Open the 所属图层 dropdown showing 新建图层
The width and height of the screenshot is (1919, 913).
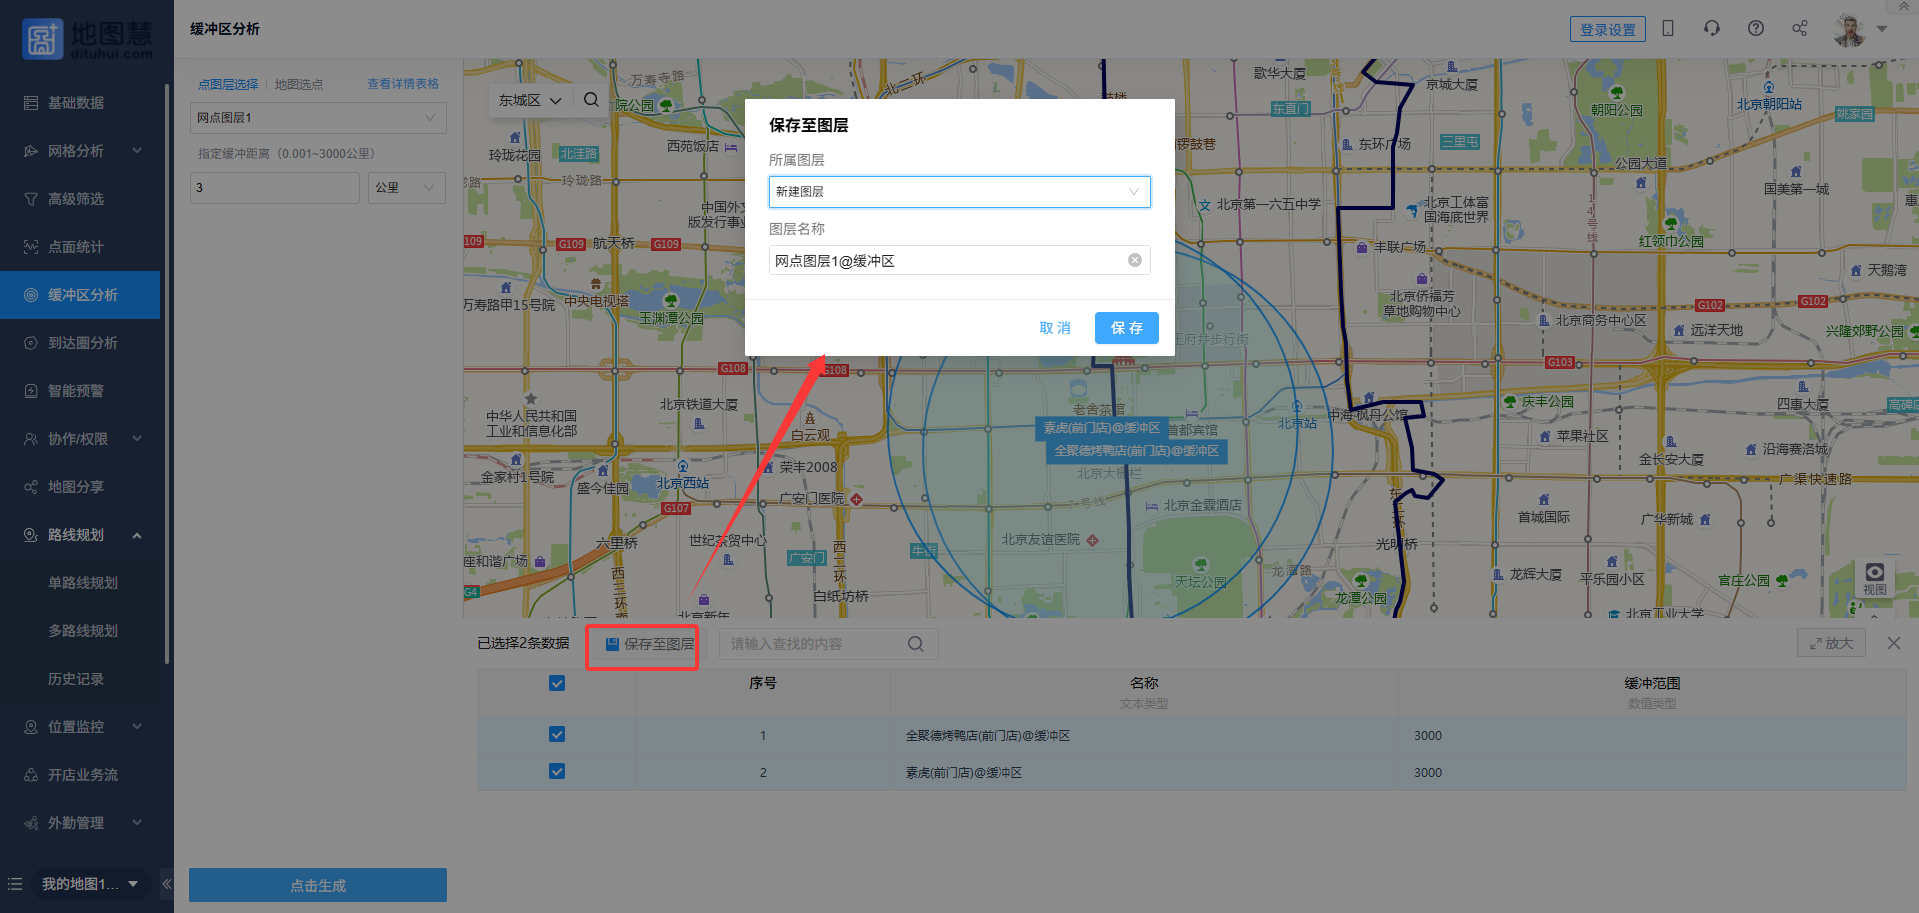(958, 192)
